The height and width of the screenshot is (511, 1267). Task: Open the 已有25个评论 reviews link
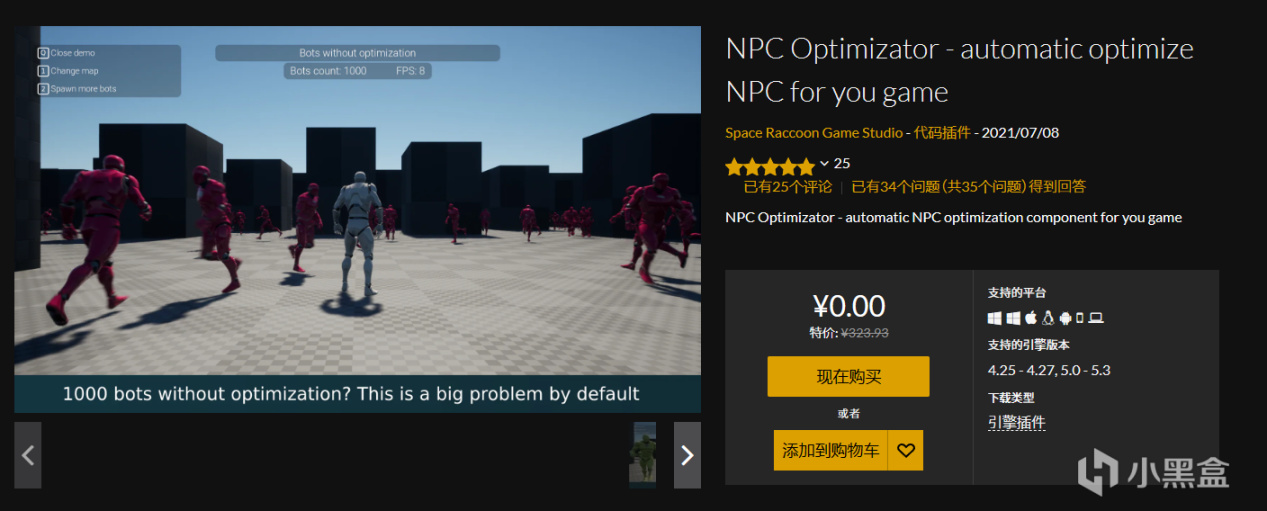788,186
